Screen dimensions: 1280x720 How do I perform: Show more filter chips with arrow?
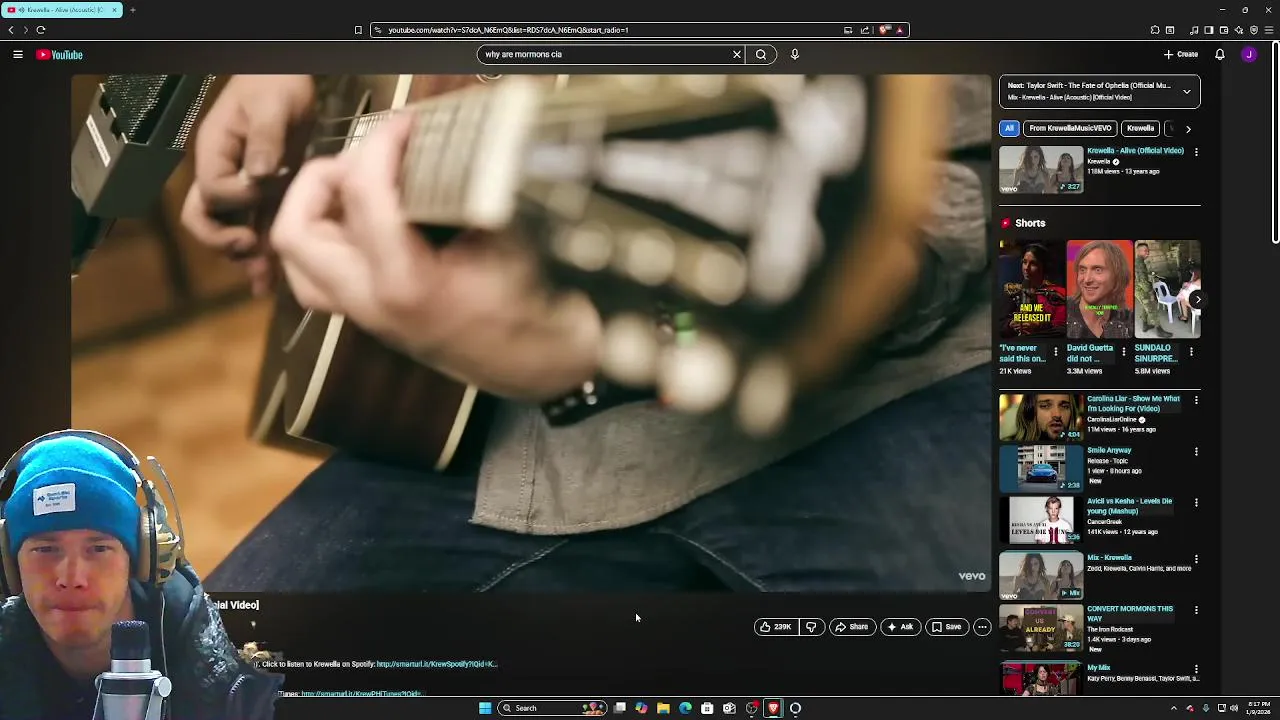click(1188, 129)
